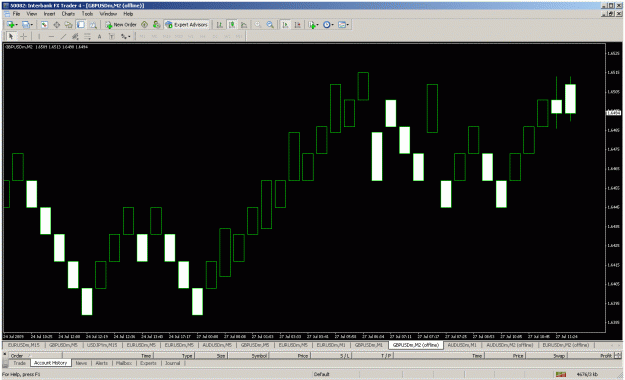625x380 pixels.
Task: Sort by the Order column header
Action: tap(35, 356)
